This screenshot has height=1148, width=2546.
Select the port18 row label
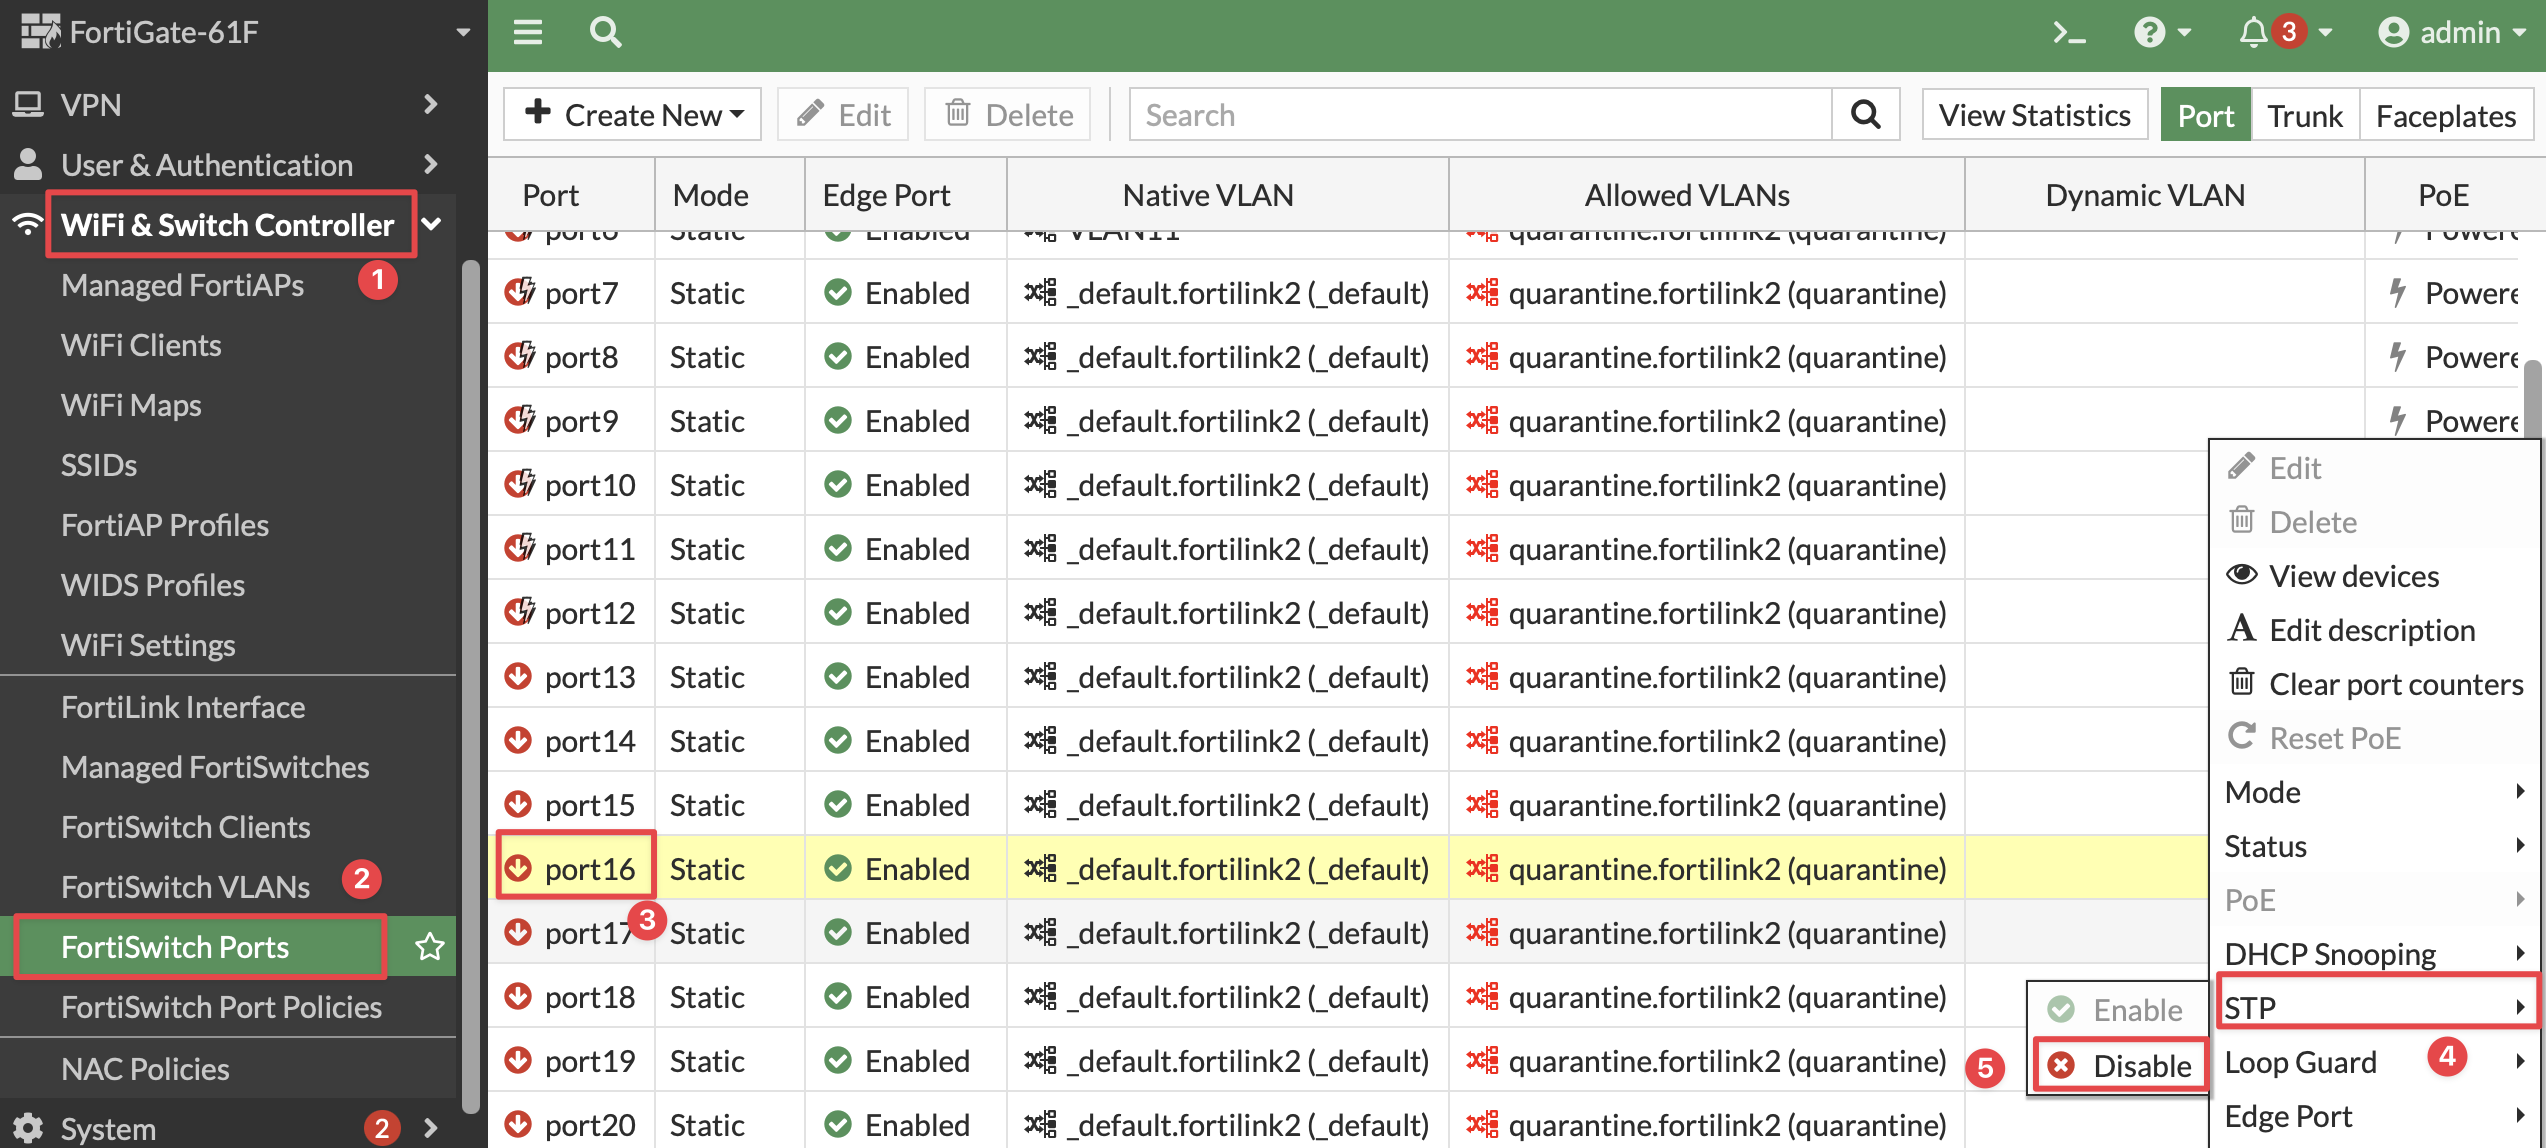click(x=590, y=997)
